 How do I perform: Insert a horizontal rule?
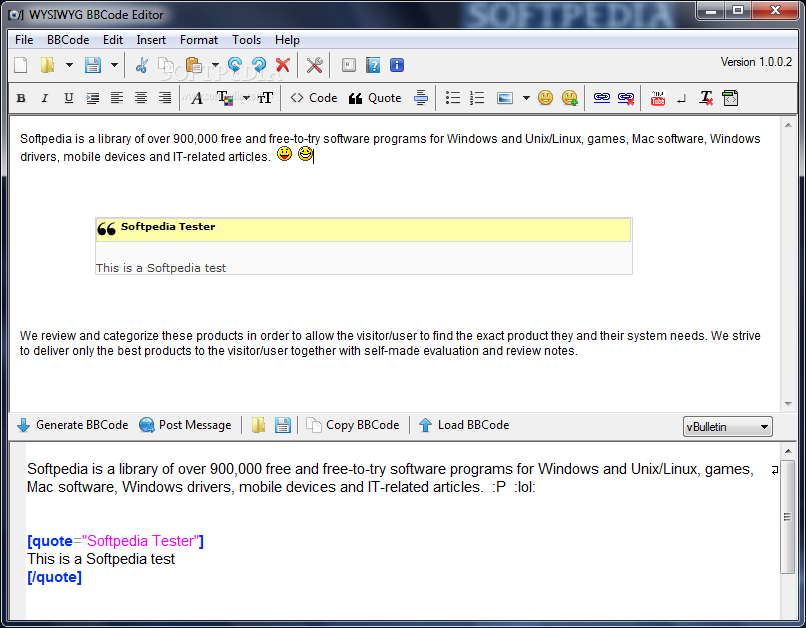(x=420, y=98)
